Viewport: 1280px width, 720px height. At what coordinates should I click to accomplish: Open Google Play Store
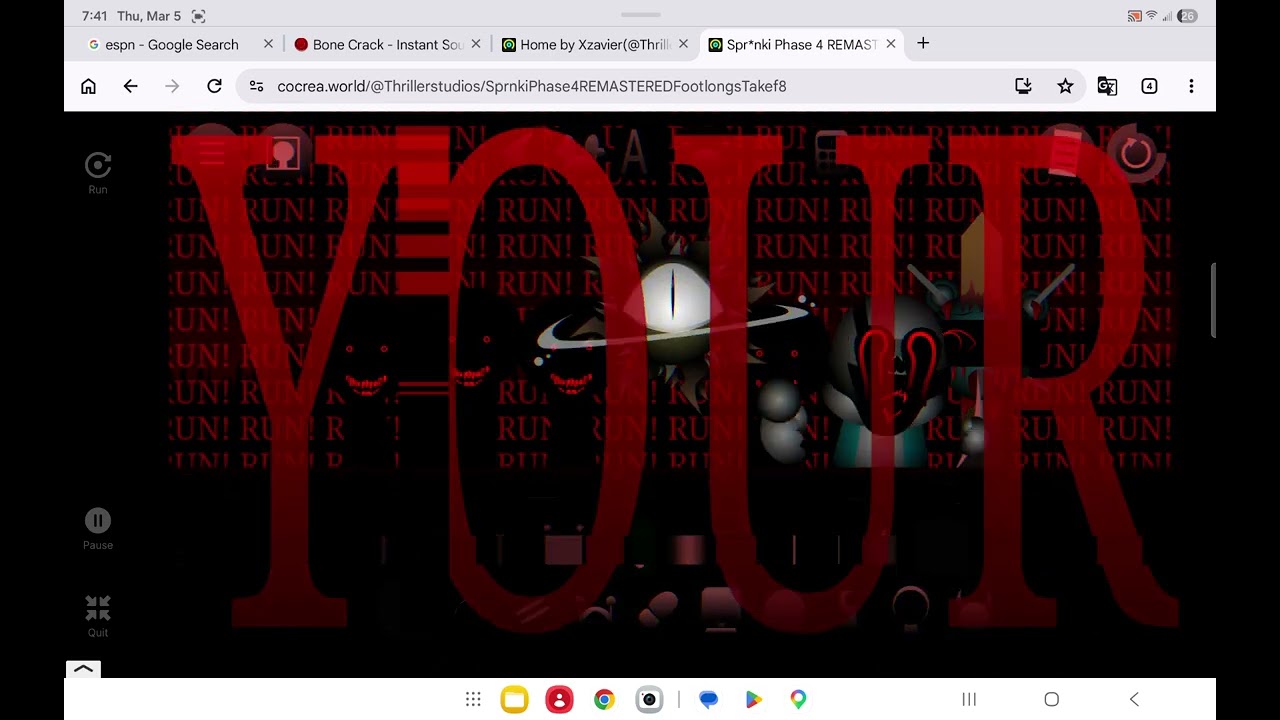753,699
